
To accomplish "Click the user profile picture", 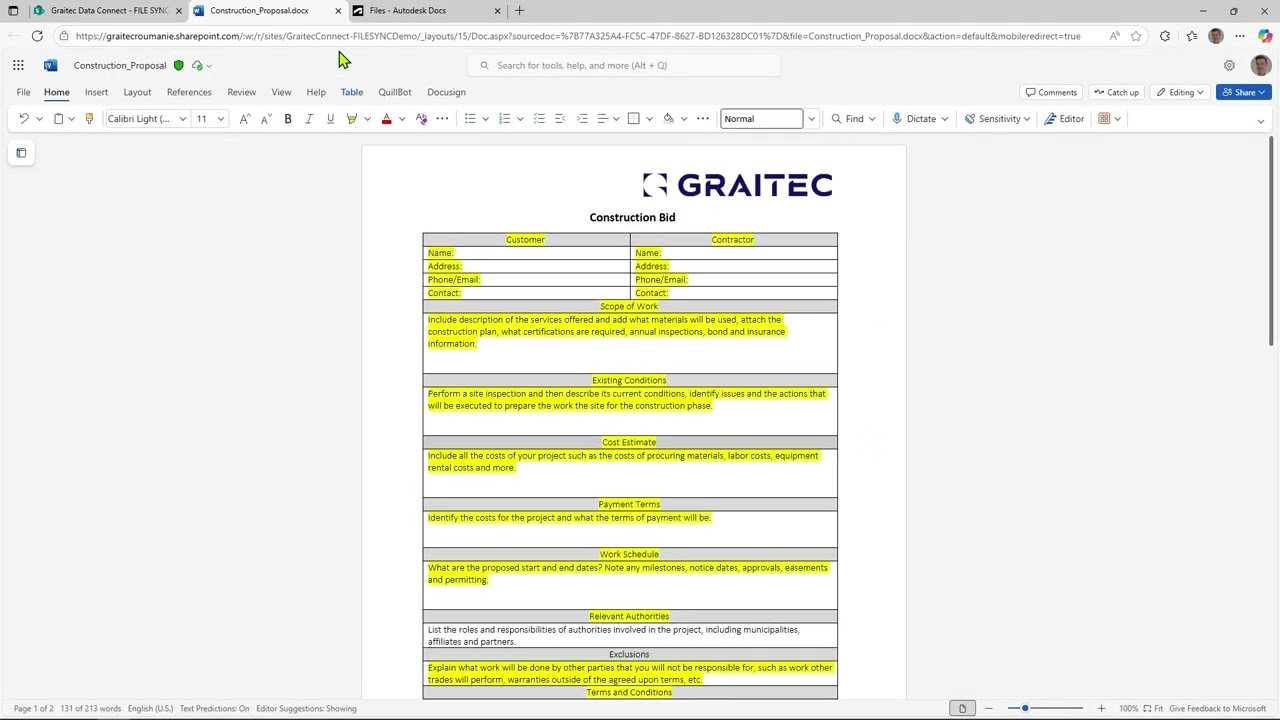I will 1260,65.
